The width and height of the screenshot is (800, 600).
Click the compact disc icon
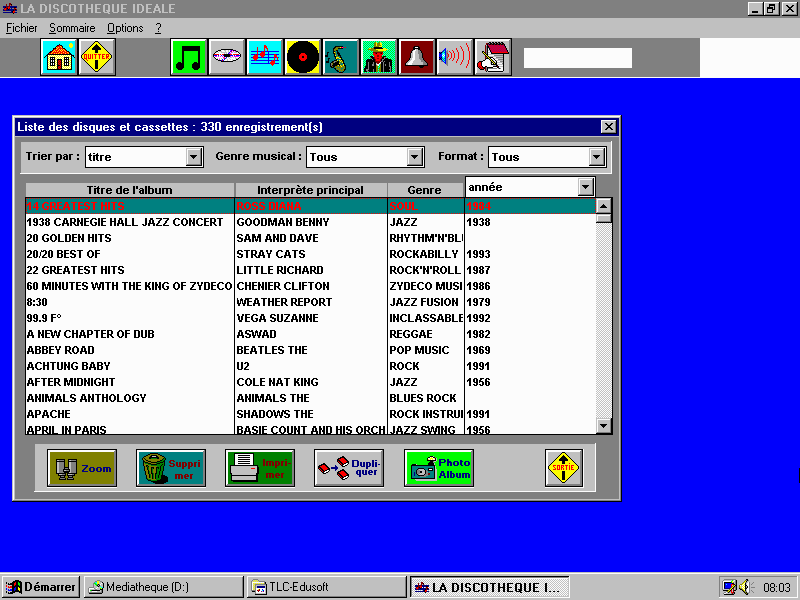tap(227, 57)
